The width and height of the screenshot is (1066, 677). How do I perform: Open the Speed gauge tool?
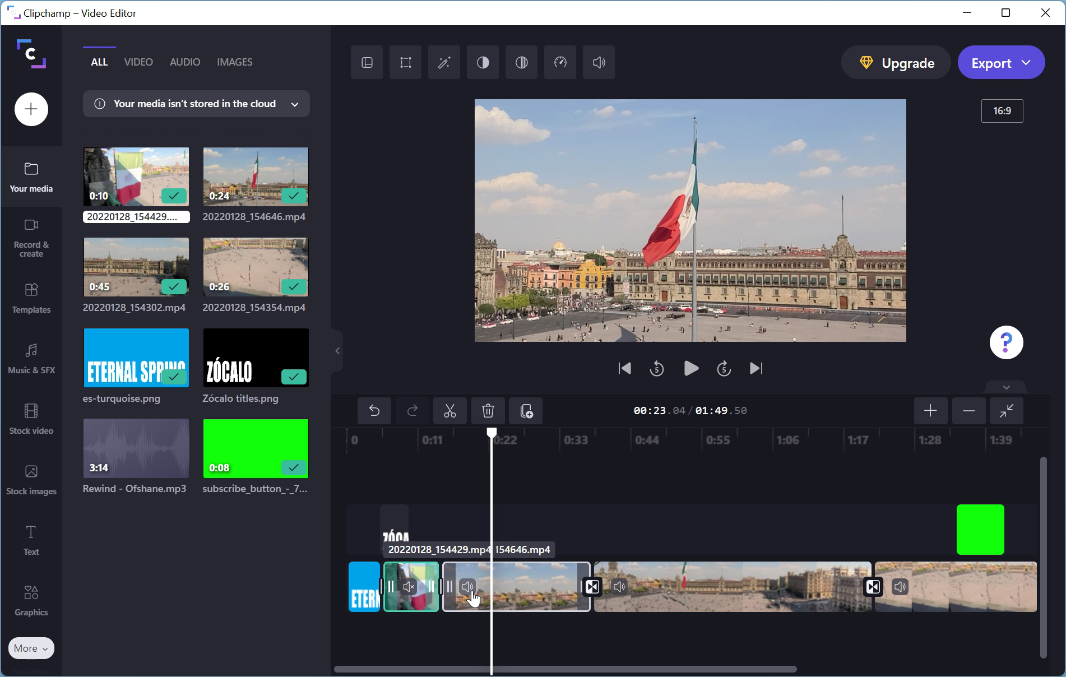[560, 62]
